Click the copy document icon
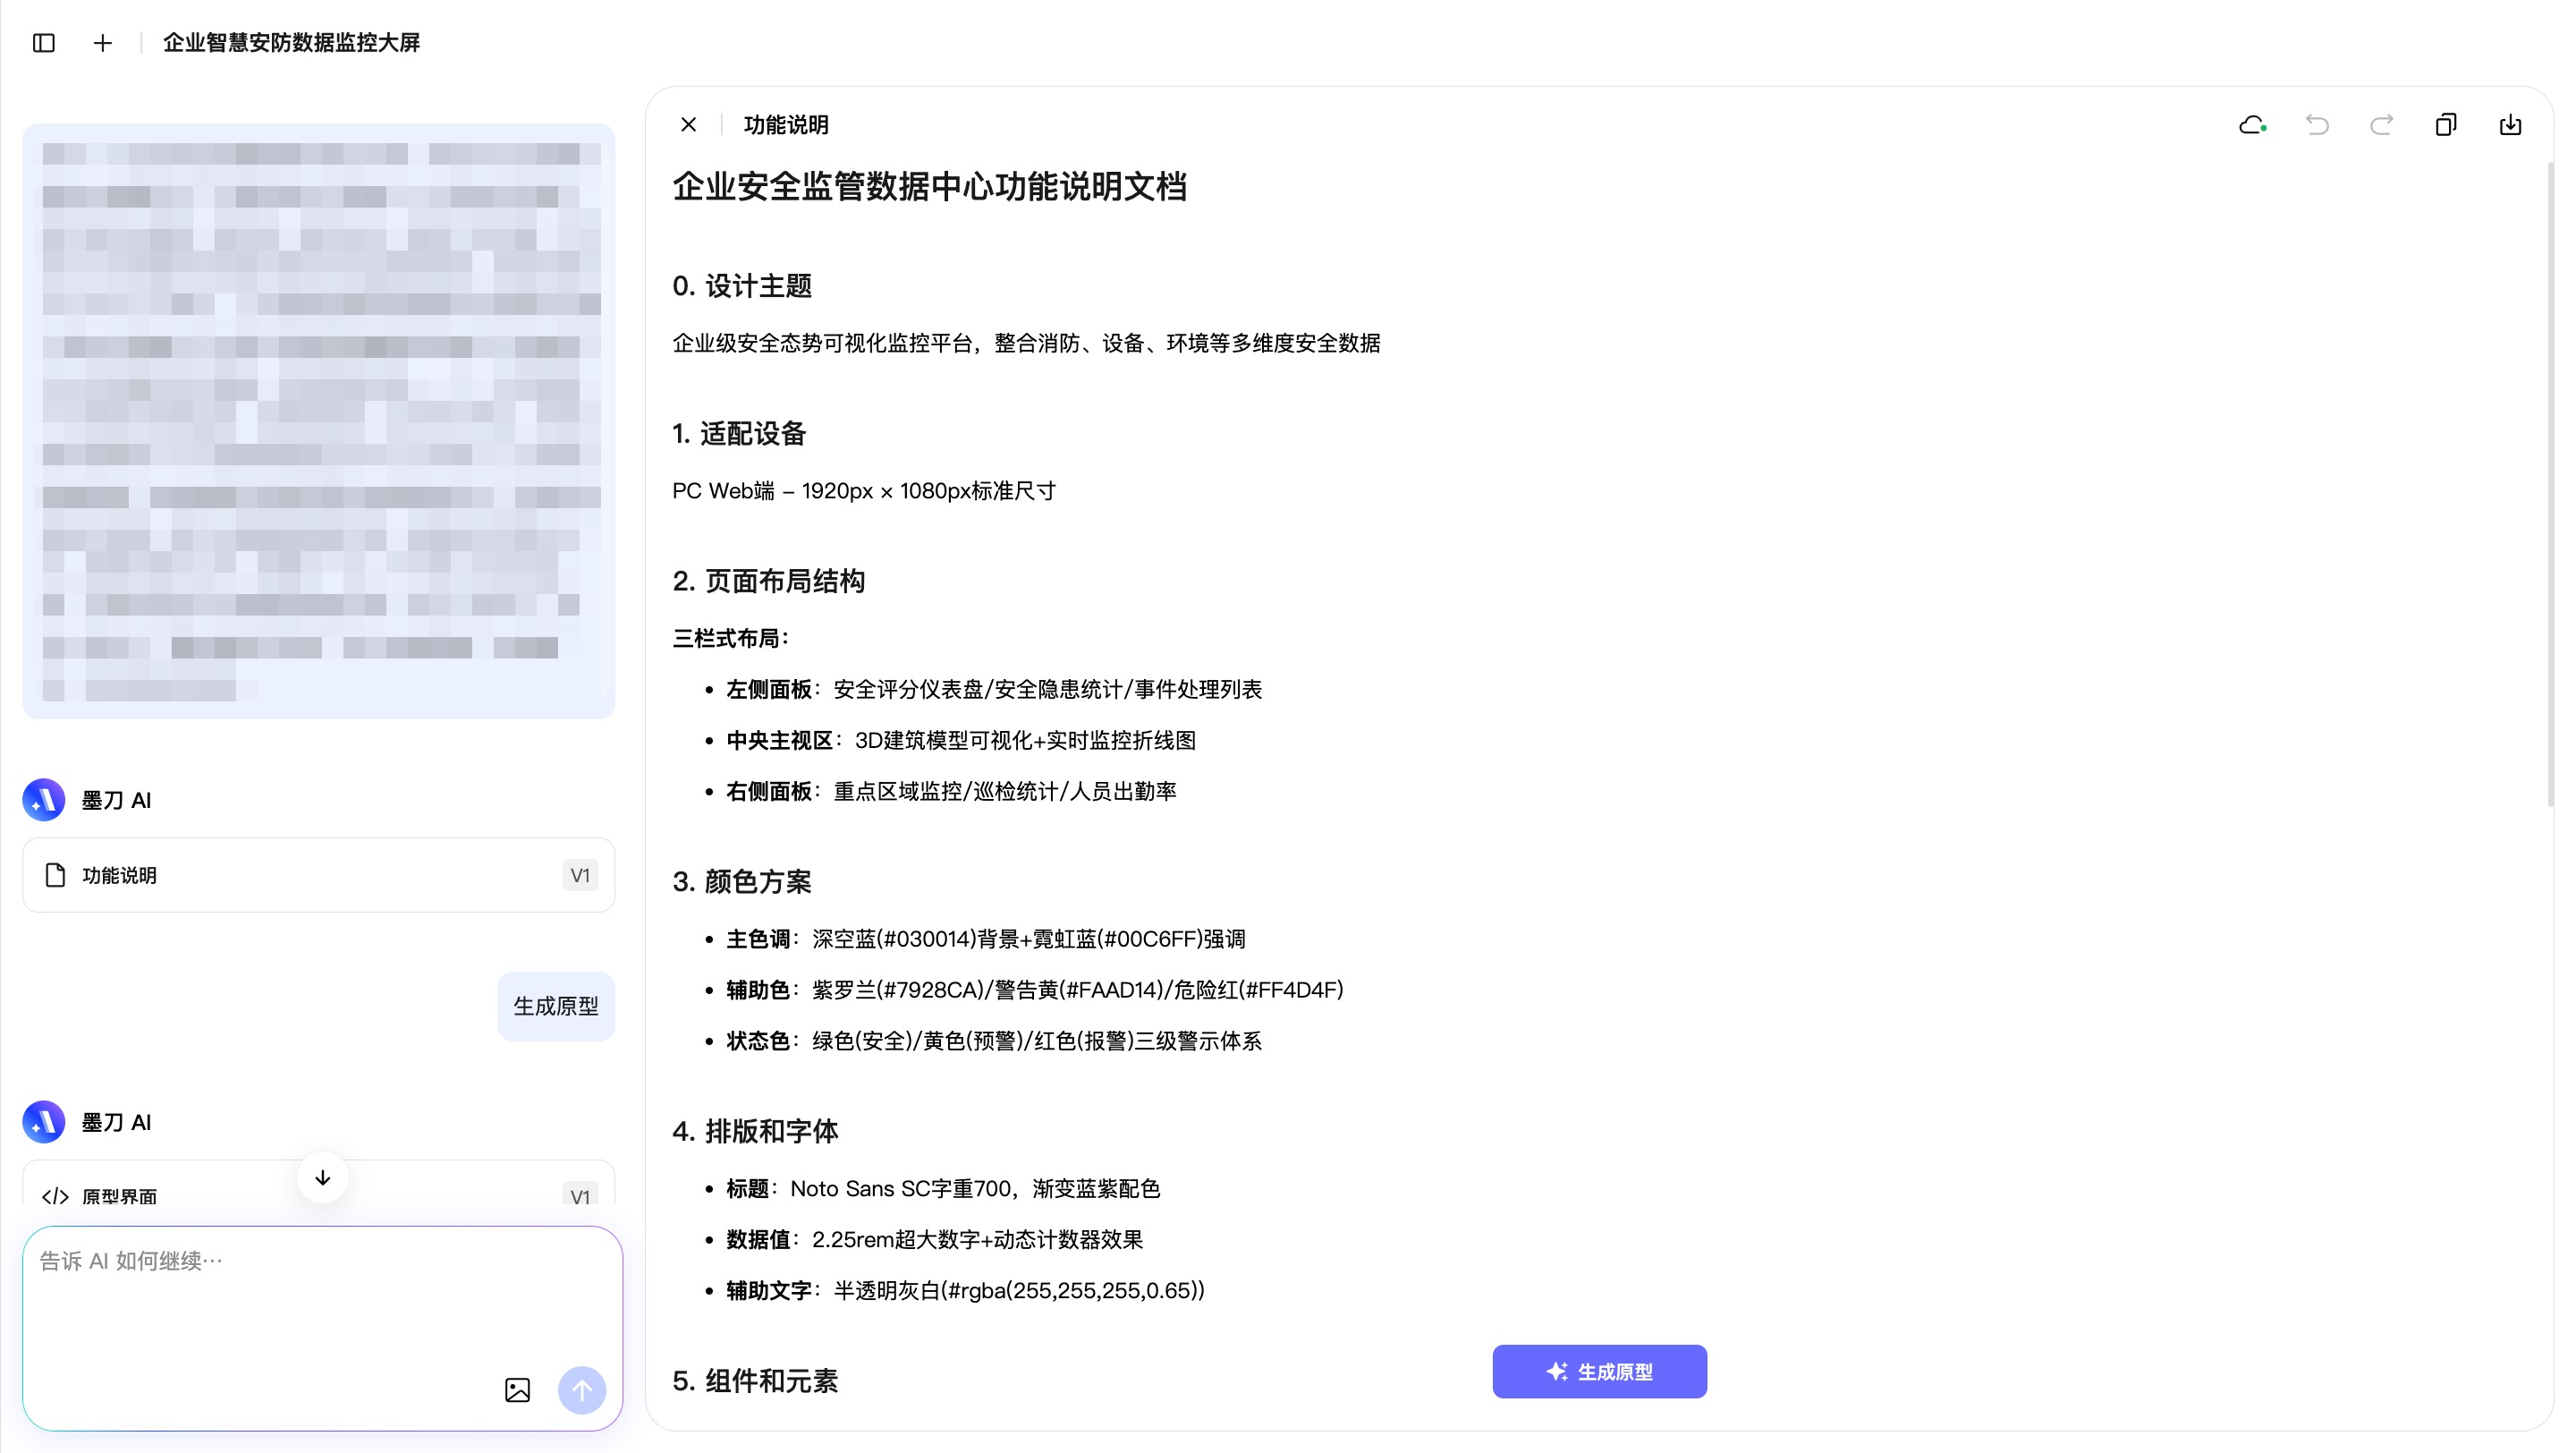 tap(2445, 125)
